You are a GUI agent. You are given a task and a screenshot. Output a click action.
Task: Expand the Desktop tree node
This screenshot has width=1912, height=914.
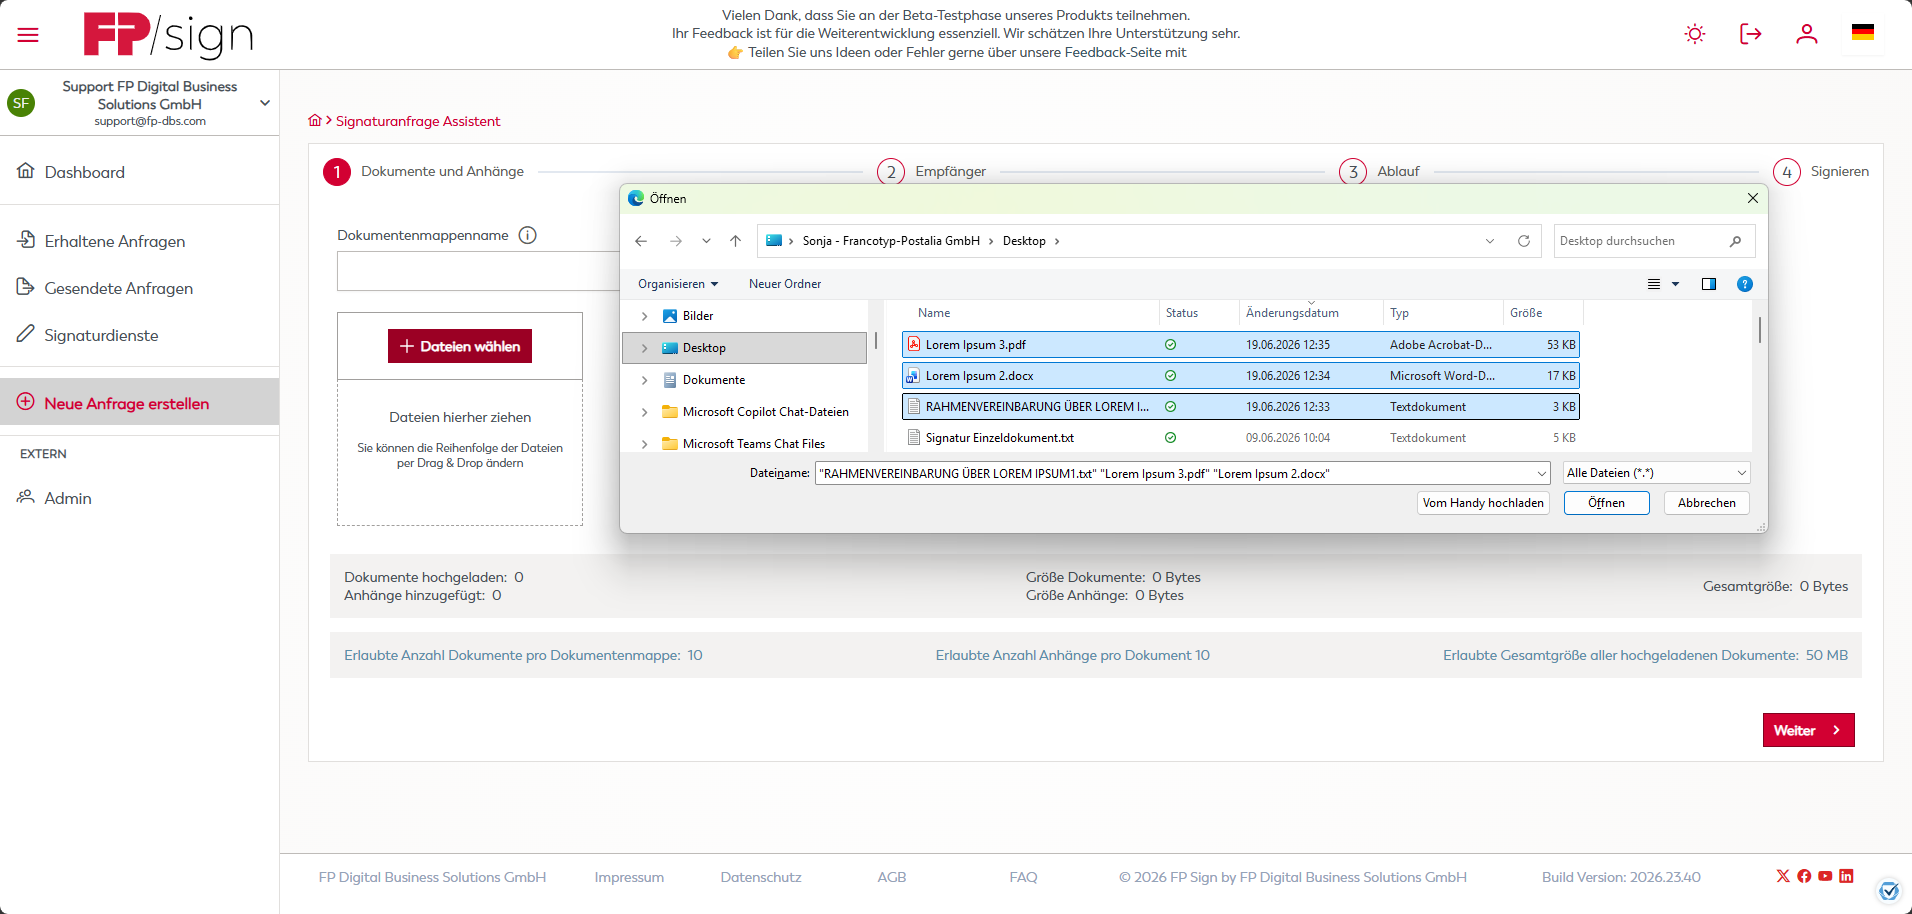point(644,348)
